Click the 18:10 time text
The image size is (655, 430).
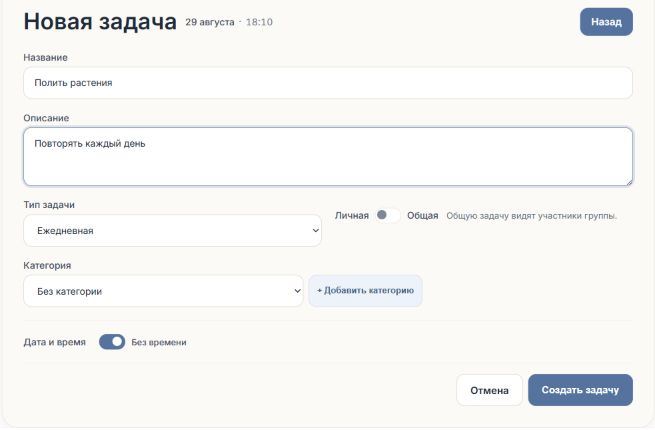point(259,22)
